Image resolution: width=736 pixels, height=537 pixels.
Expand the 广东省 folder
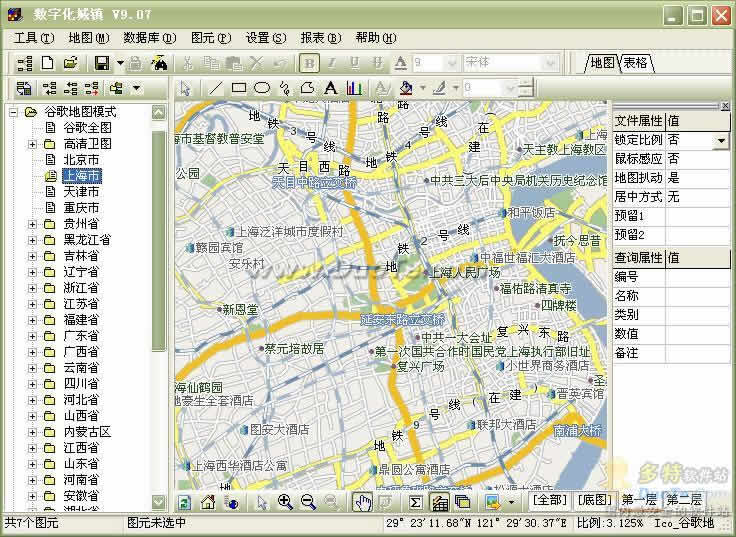coord(32,336)
